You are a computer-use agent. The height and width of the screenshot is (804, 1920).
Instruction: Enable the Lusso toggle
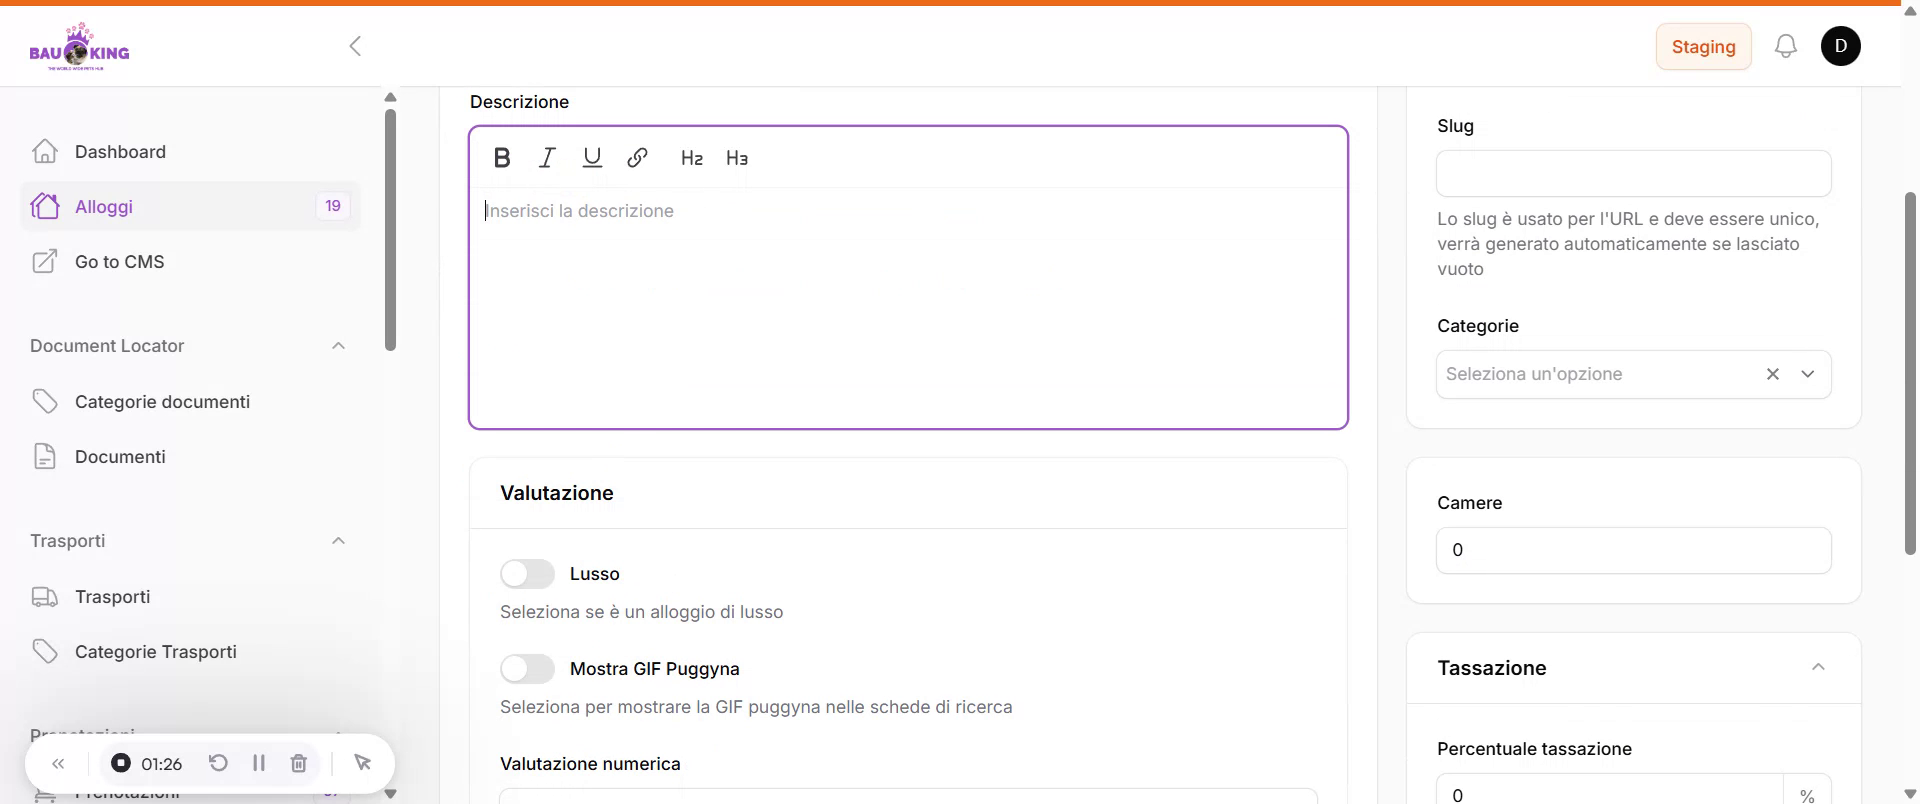point(527,574)
